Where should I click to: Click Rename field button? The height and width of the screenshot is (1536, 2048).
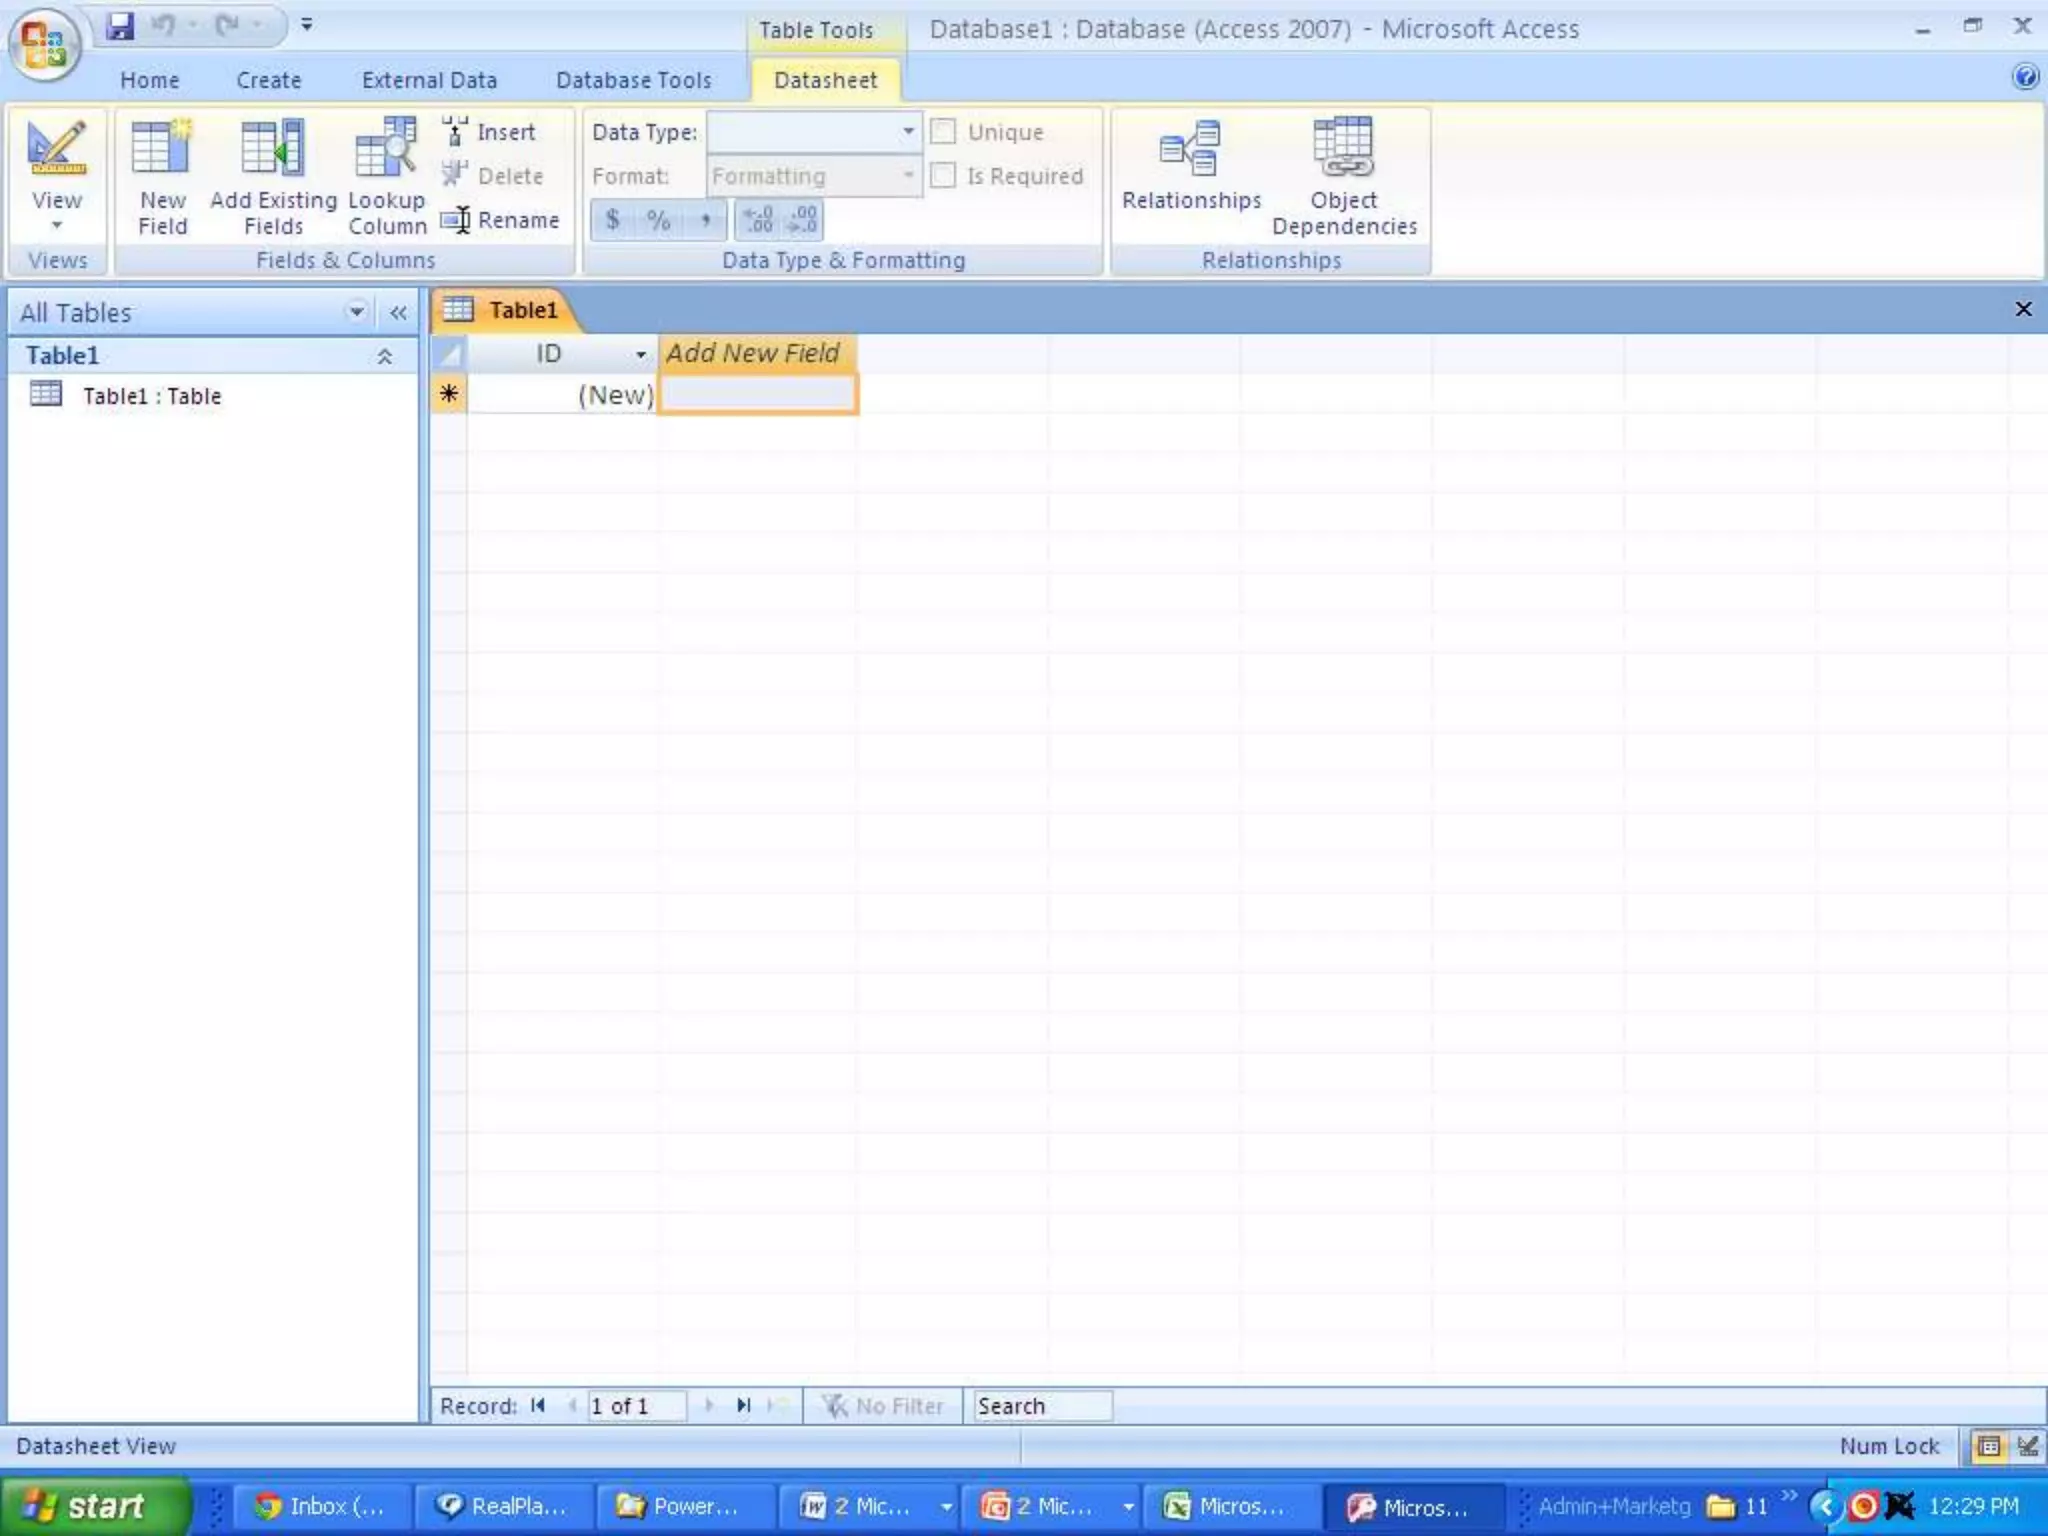(x=501, y=220)
